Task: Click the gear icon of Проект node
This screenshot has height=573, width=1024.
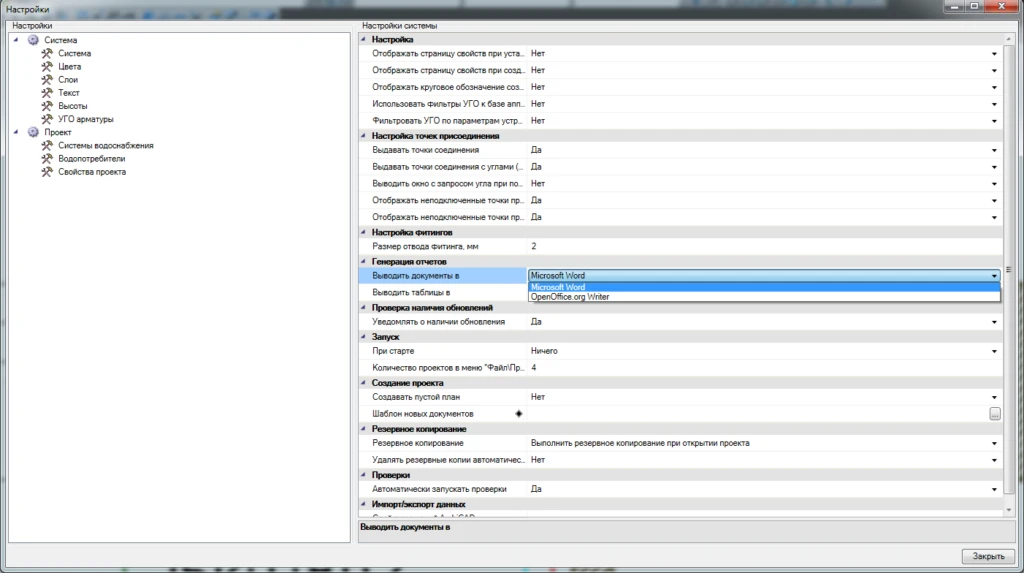Action: point(33,132)
